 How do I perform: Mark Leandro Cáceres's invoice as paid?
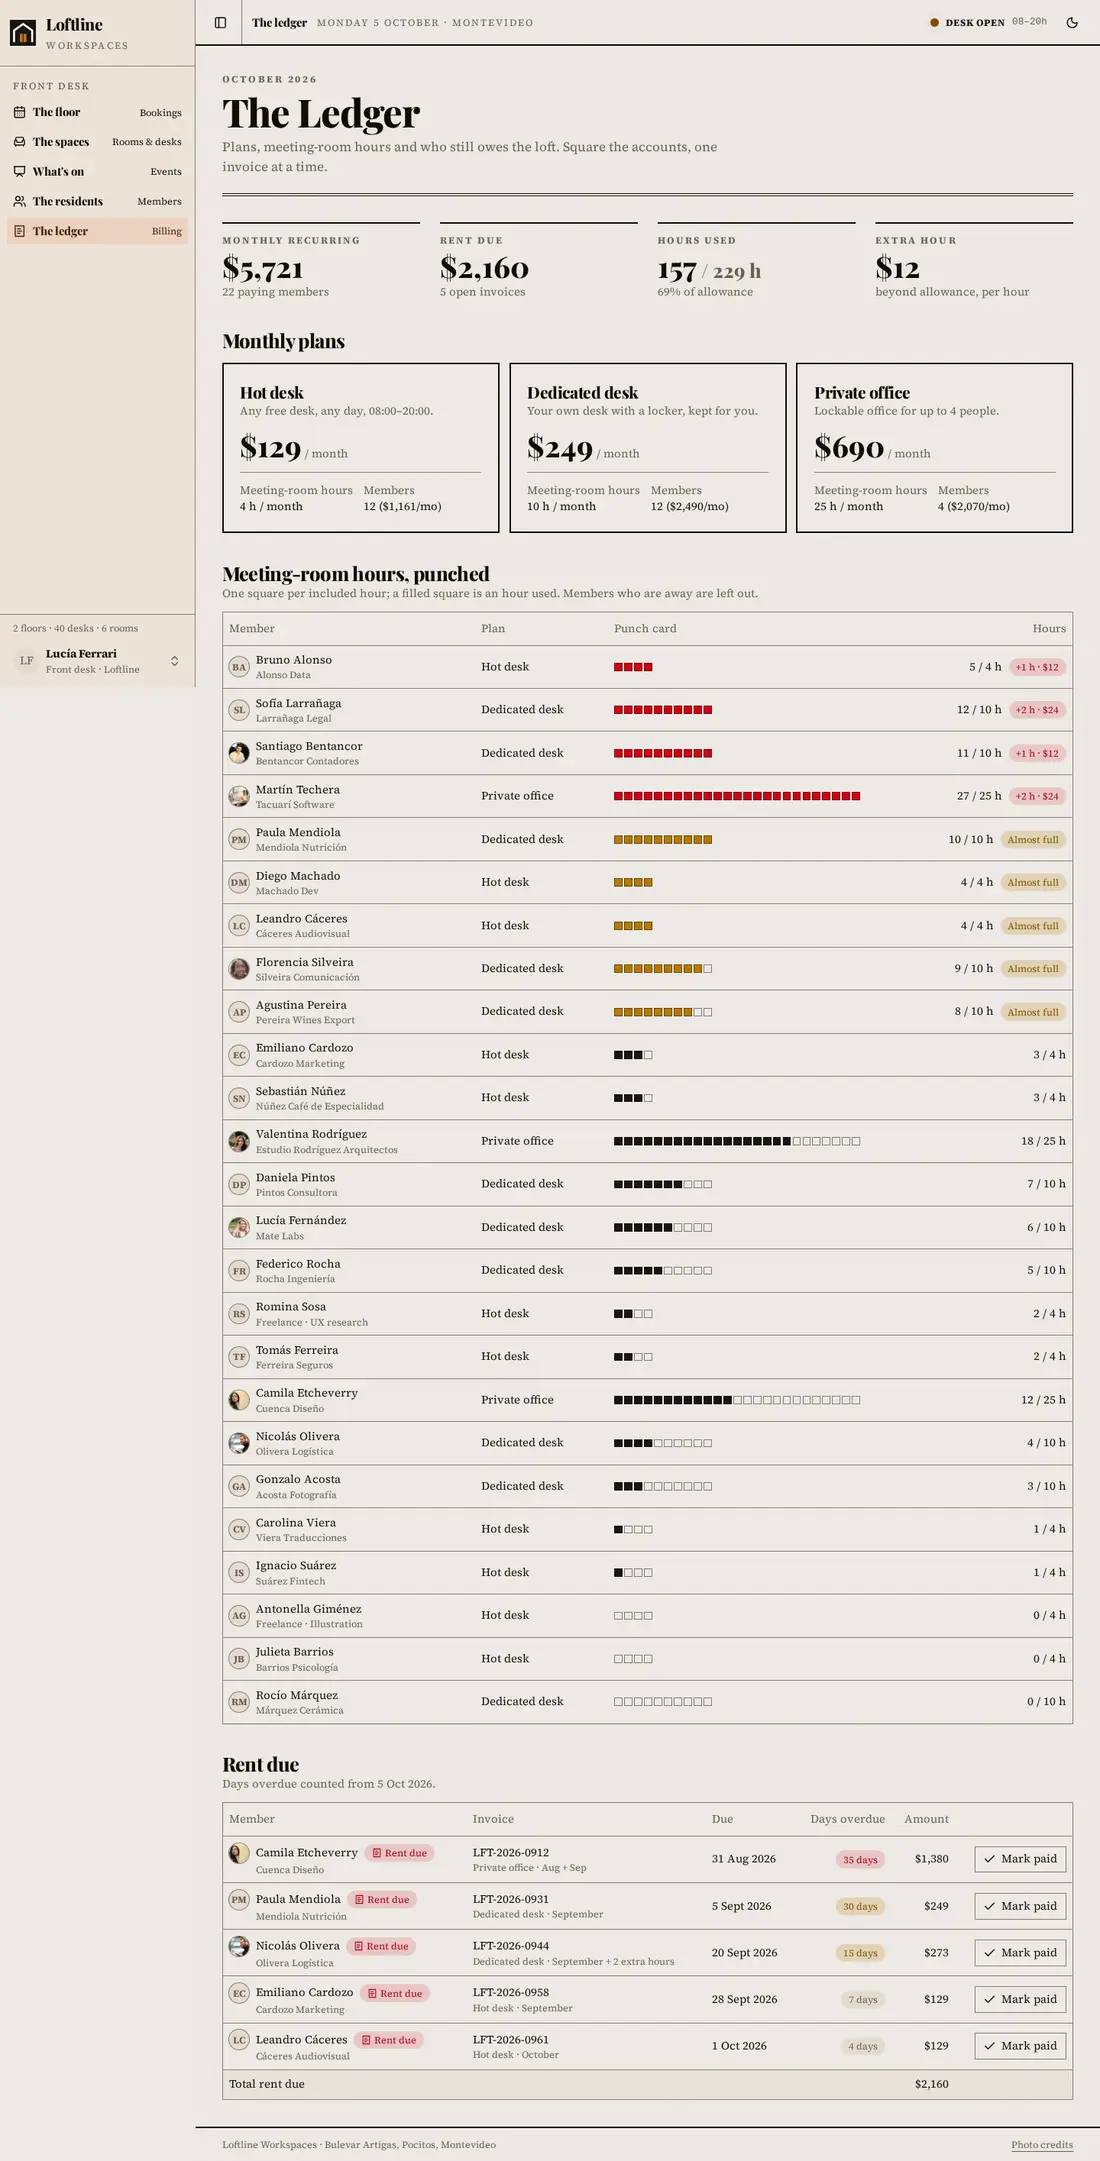[x=1020, y=2046]
